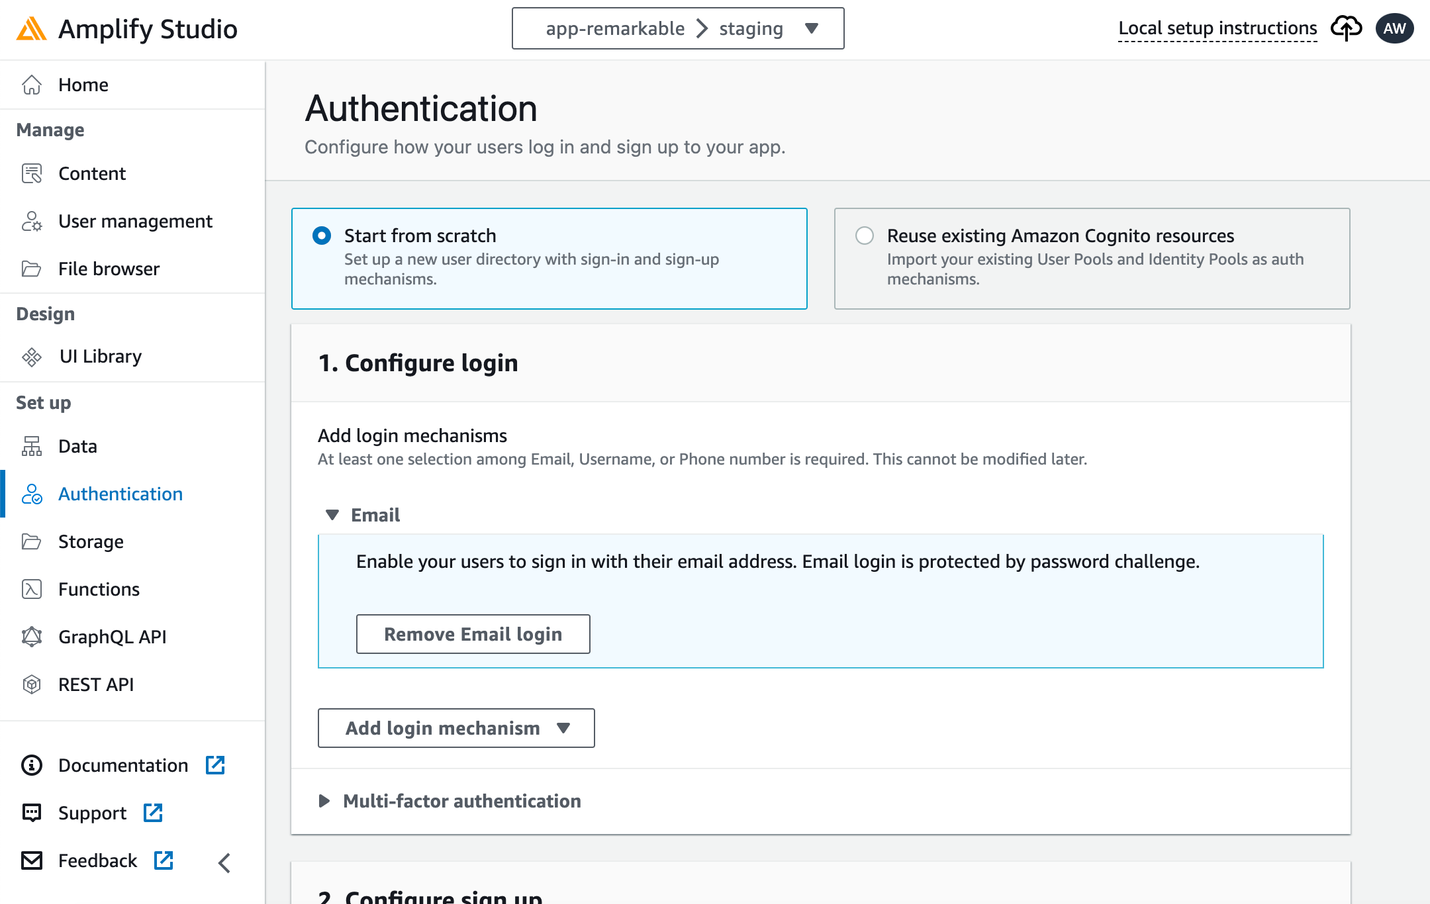Click the Support chat icon
1430x904 pixels.
click(32, 813)
